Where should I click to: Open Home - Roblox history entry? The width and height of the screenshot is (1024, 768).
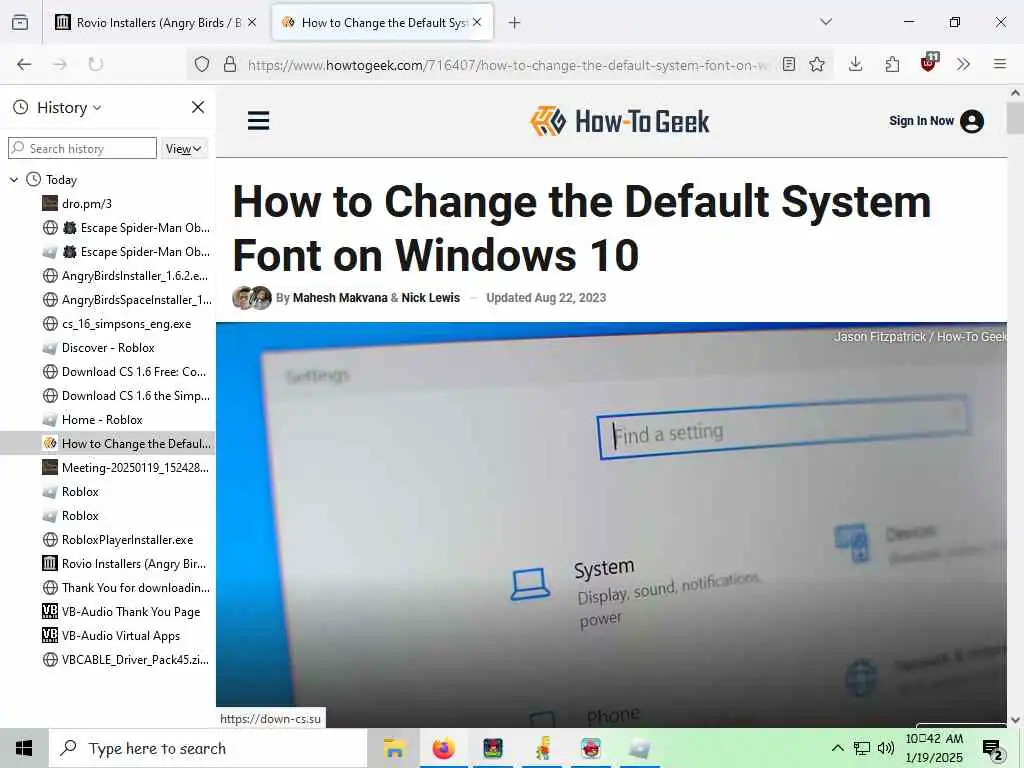click(107, 420)
